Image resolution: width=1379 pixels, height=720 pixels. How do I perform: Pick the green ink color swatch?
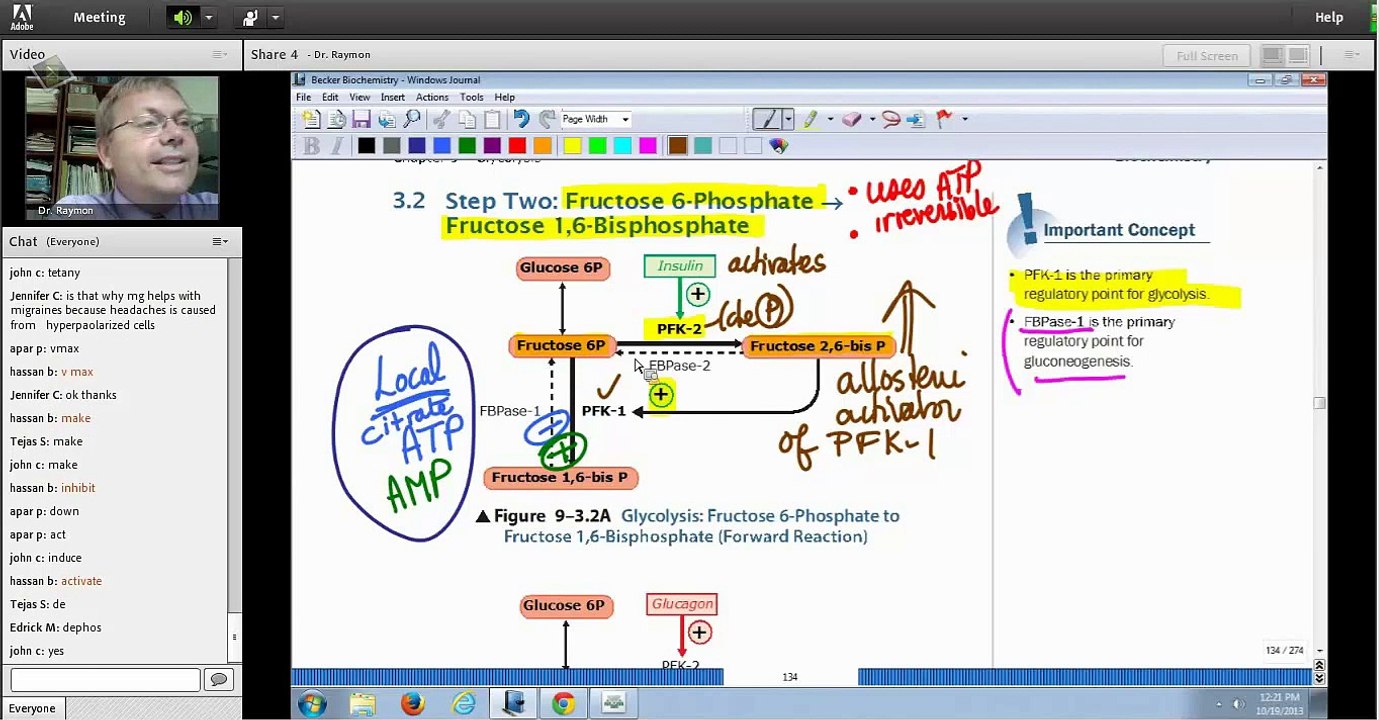pos(467,146)
